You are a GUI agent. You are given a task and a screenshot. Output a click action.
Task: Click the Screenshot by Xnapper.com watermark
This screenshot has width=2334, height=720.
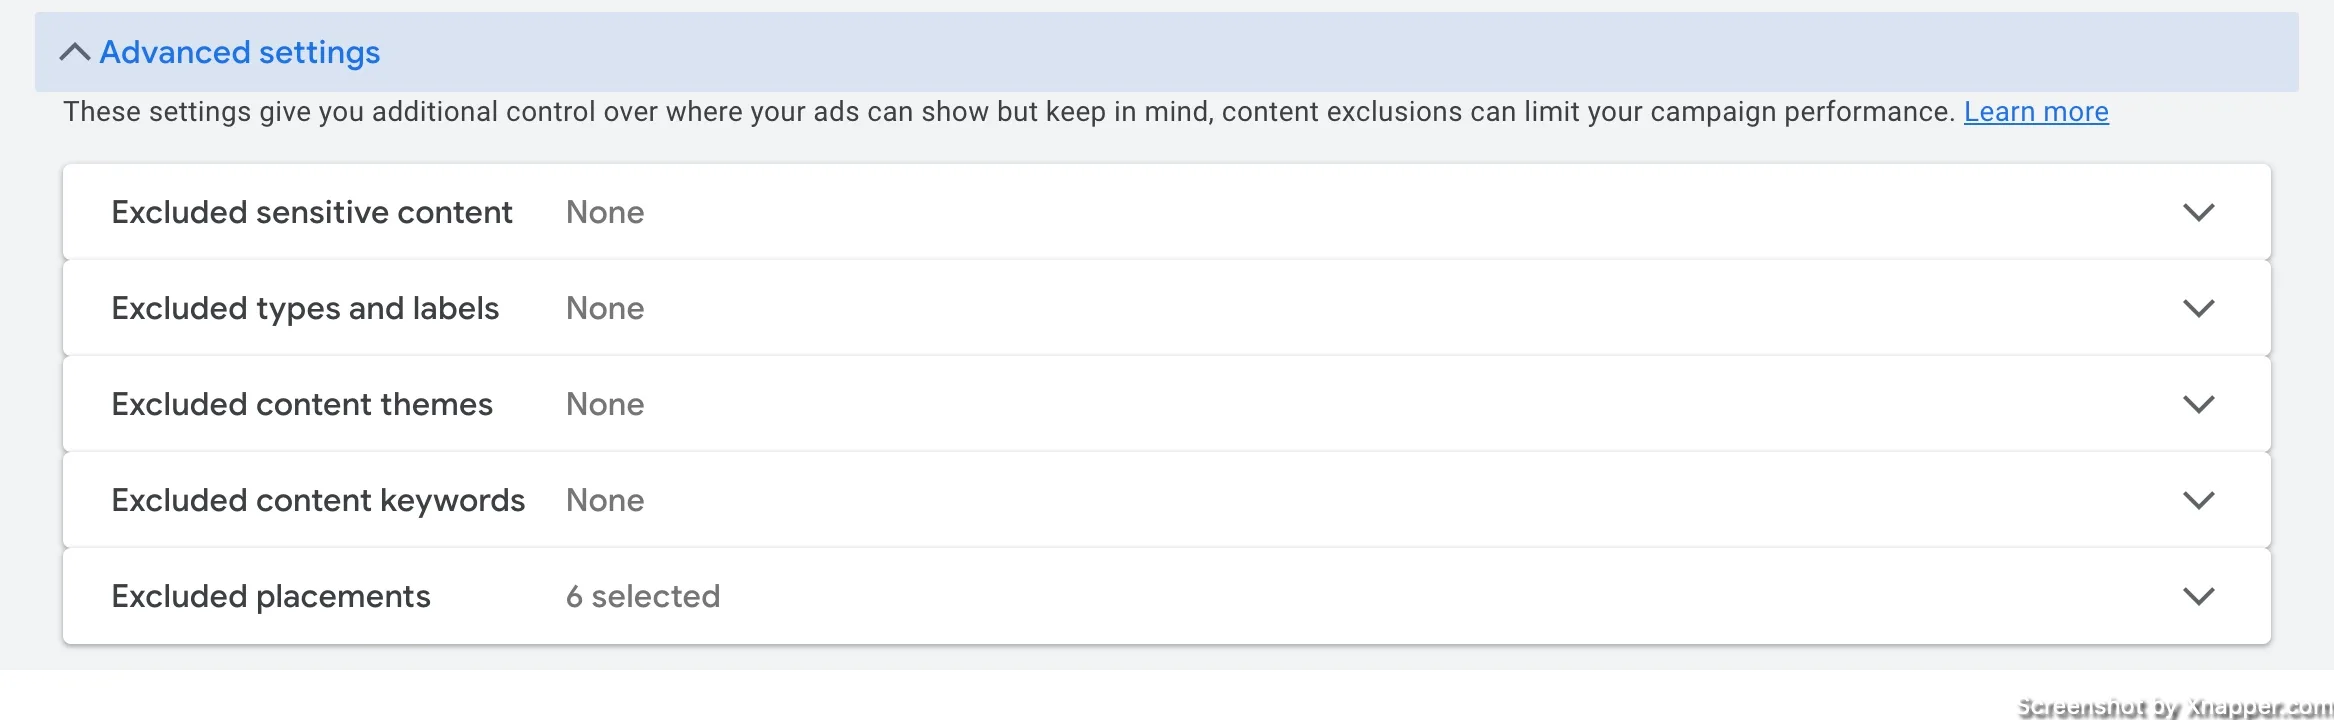pos(2174,707)
